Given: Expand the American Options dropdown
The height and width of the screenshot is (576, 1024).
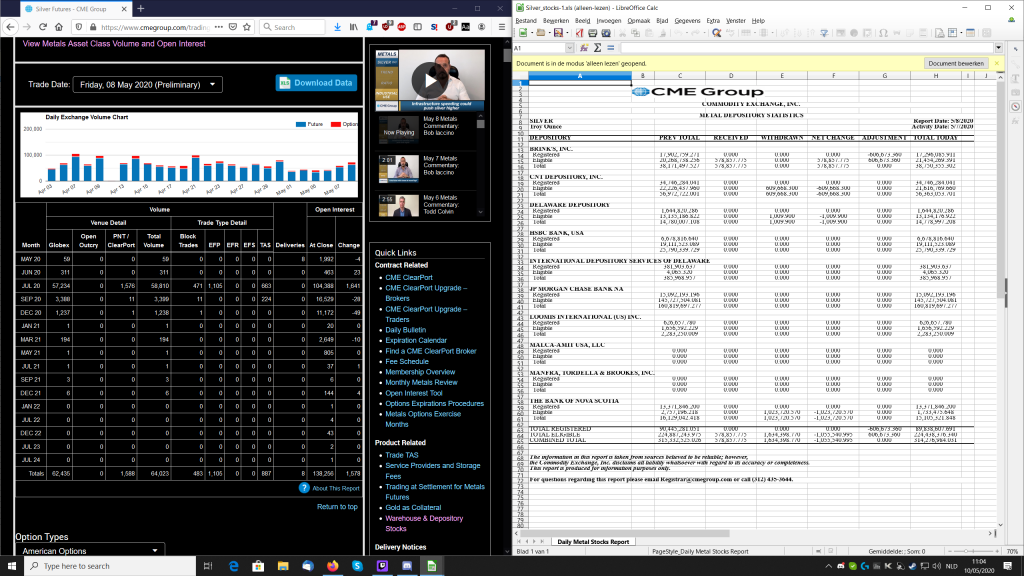Looking at the screenshot, I should tap(90, 551).
